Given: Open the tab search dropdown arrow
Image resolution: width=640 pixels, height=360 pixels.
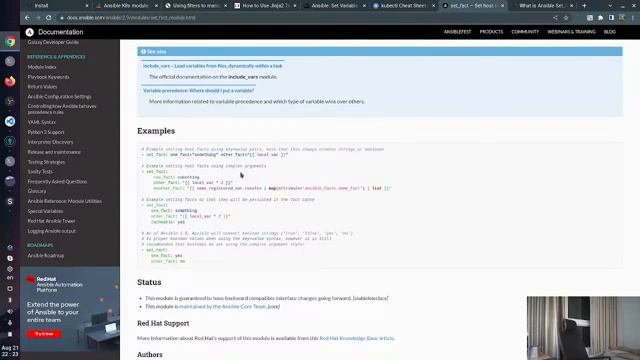Looking at the screenshot, I should coord(610,6).
